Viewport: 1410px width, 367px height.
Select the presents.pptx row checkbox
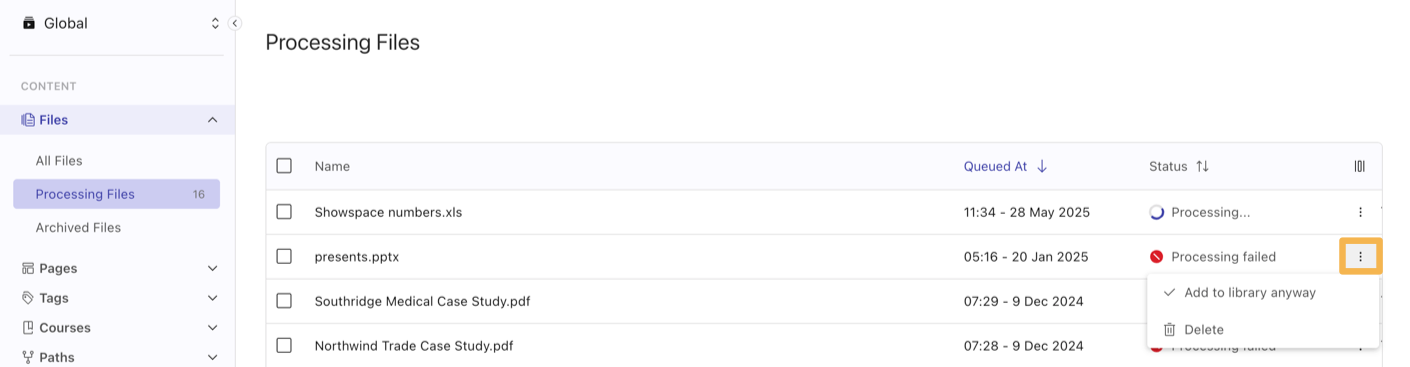284,257
